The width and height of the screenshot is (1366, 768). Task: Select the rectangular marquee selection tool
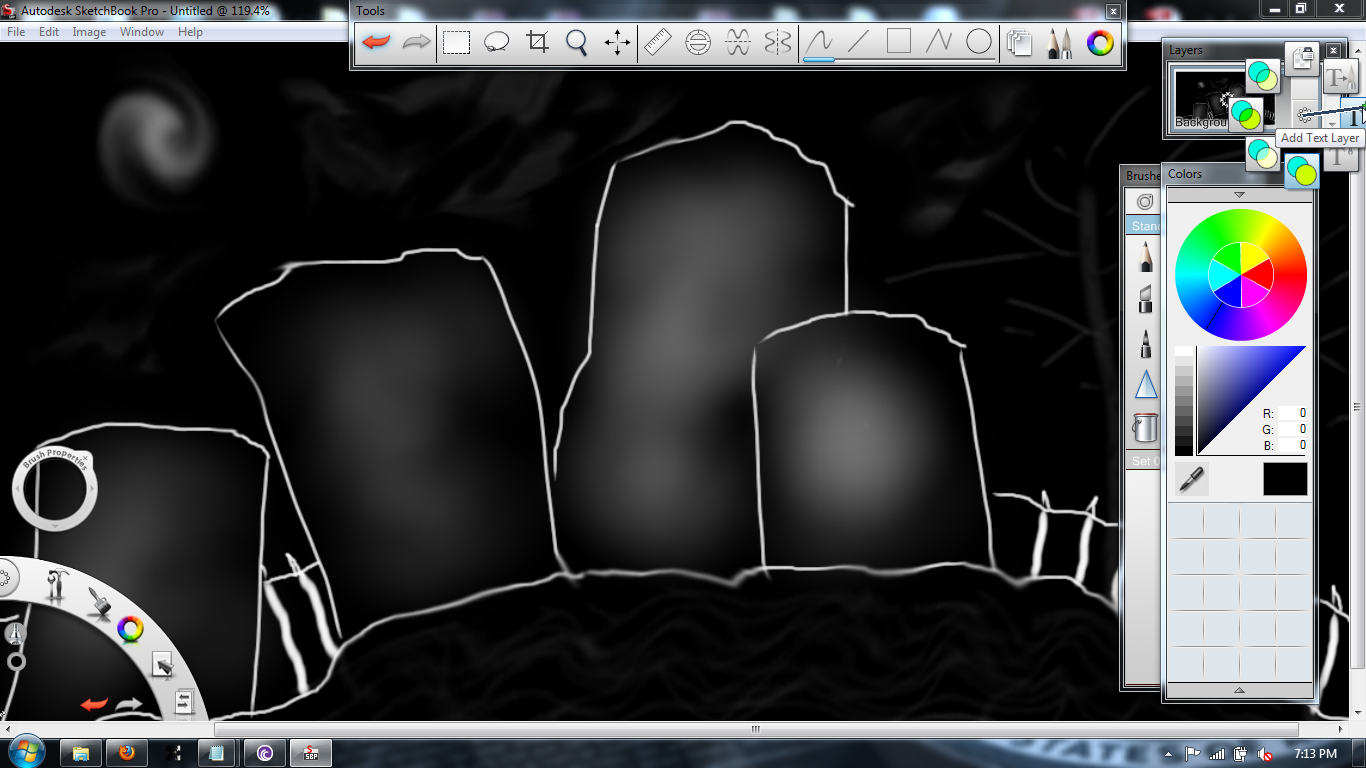457,42
